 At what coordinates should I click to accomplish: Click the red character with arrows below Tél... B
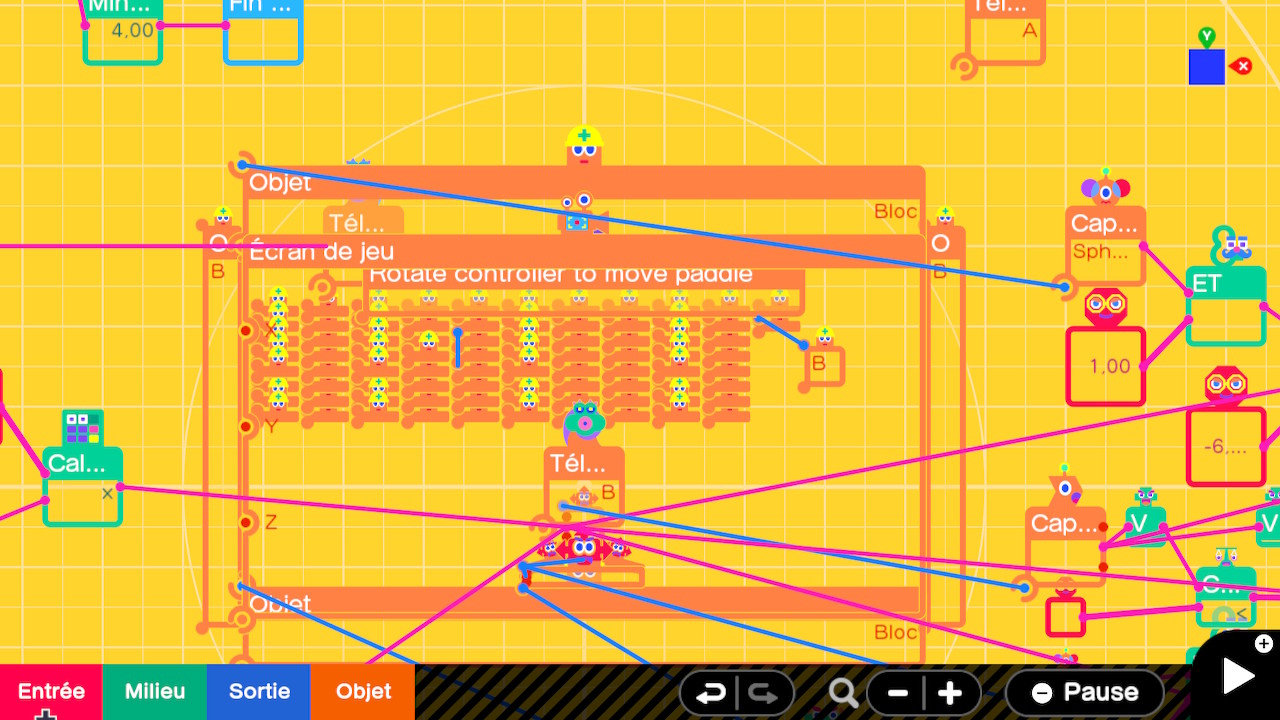point(584,547)
